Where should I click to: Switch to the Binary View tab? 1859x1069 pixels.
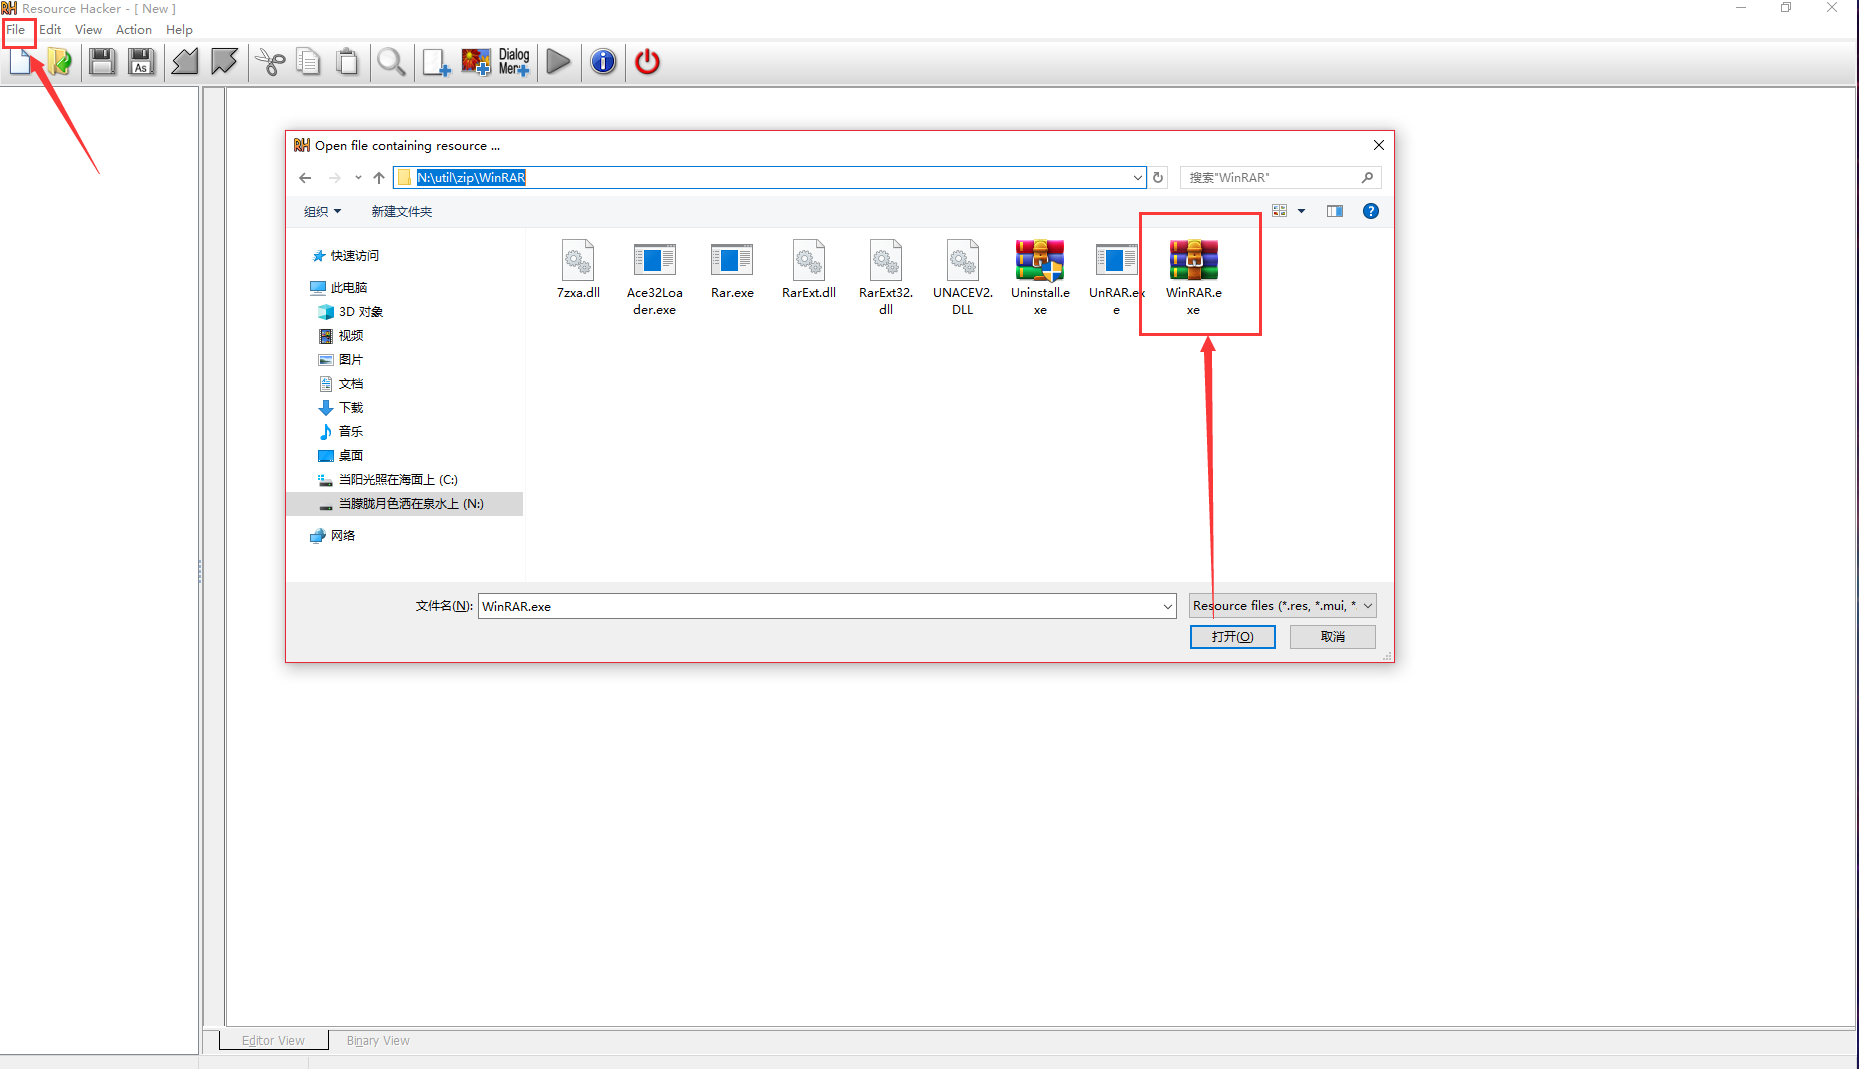(378, 1040)
